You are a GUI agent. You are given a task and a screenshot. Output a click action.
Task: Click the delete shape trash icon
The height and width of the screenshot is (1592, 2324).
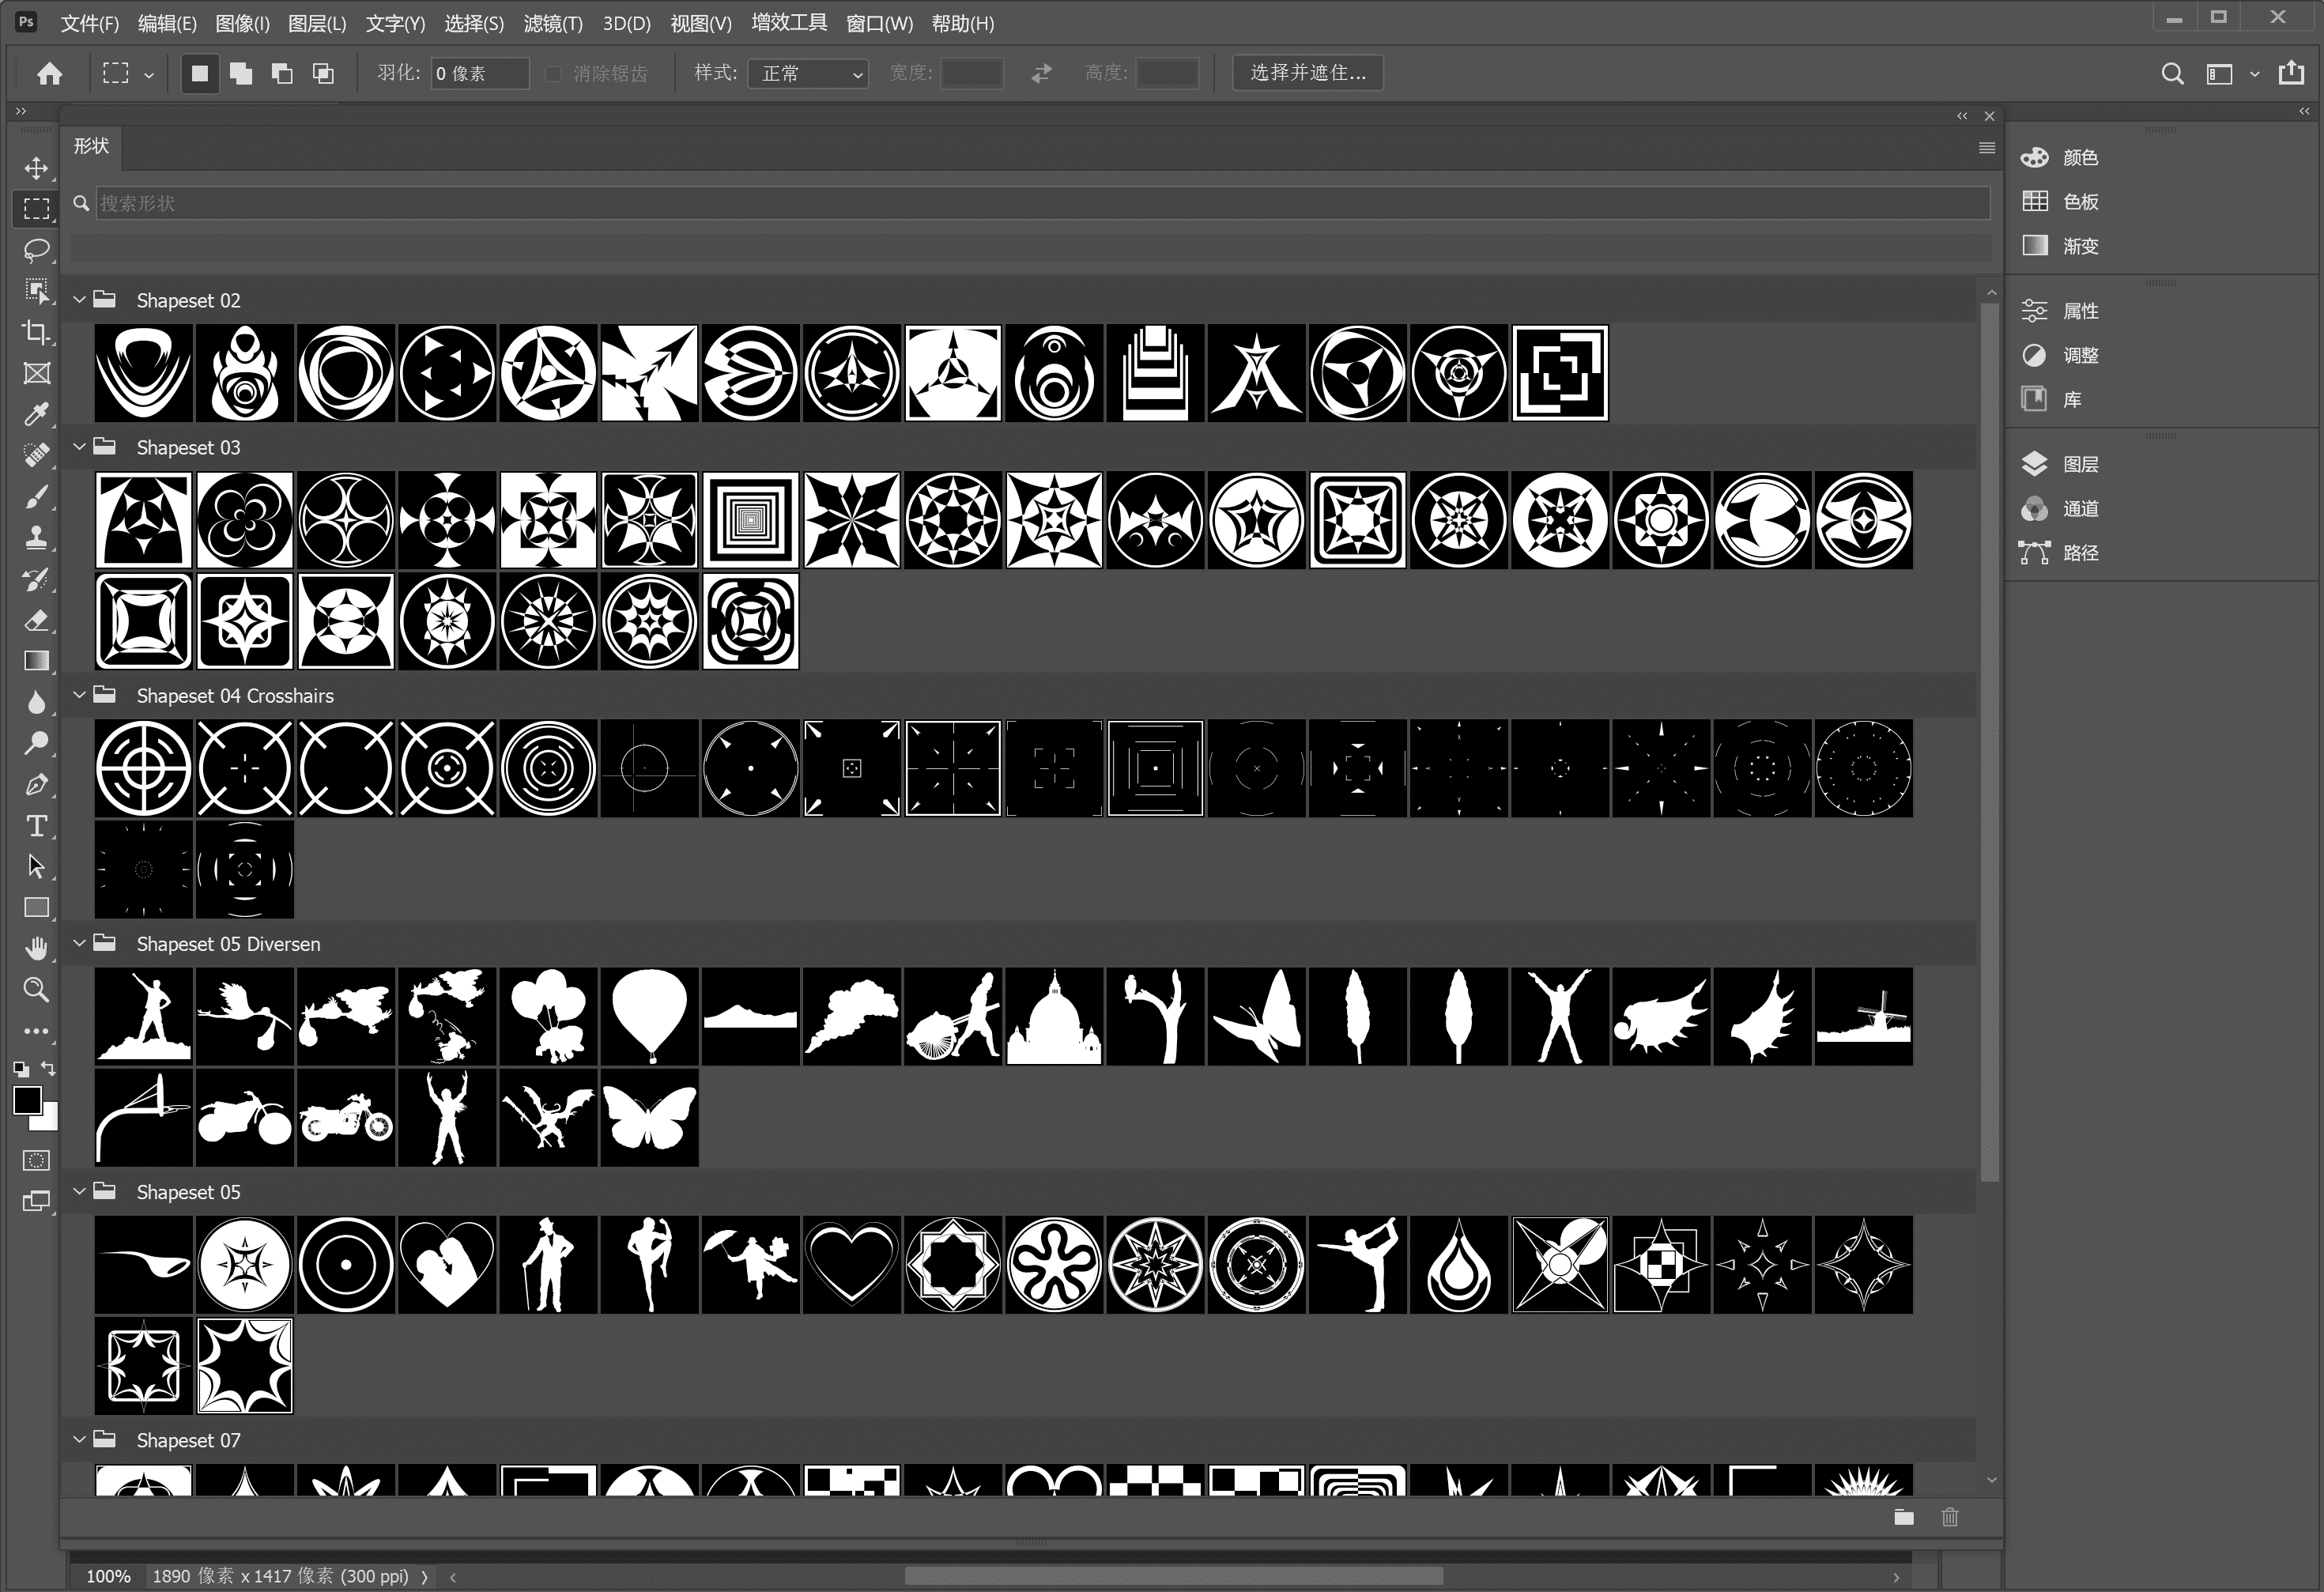pyautogui.click(x=1949, y=1517)
